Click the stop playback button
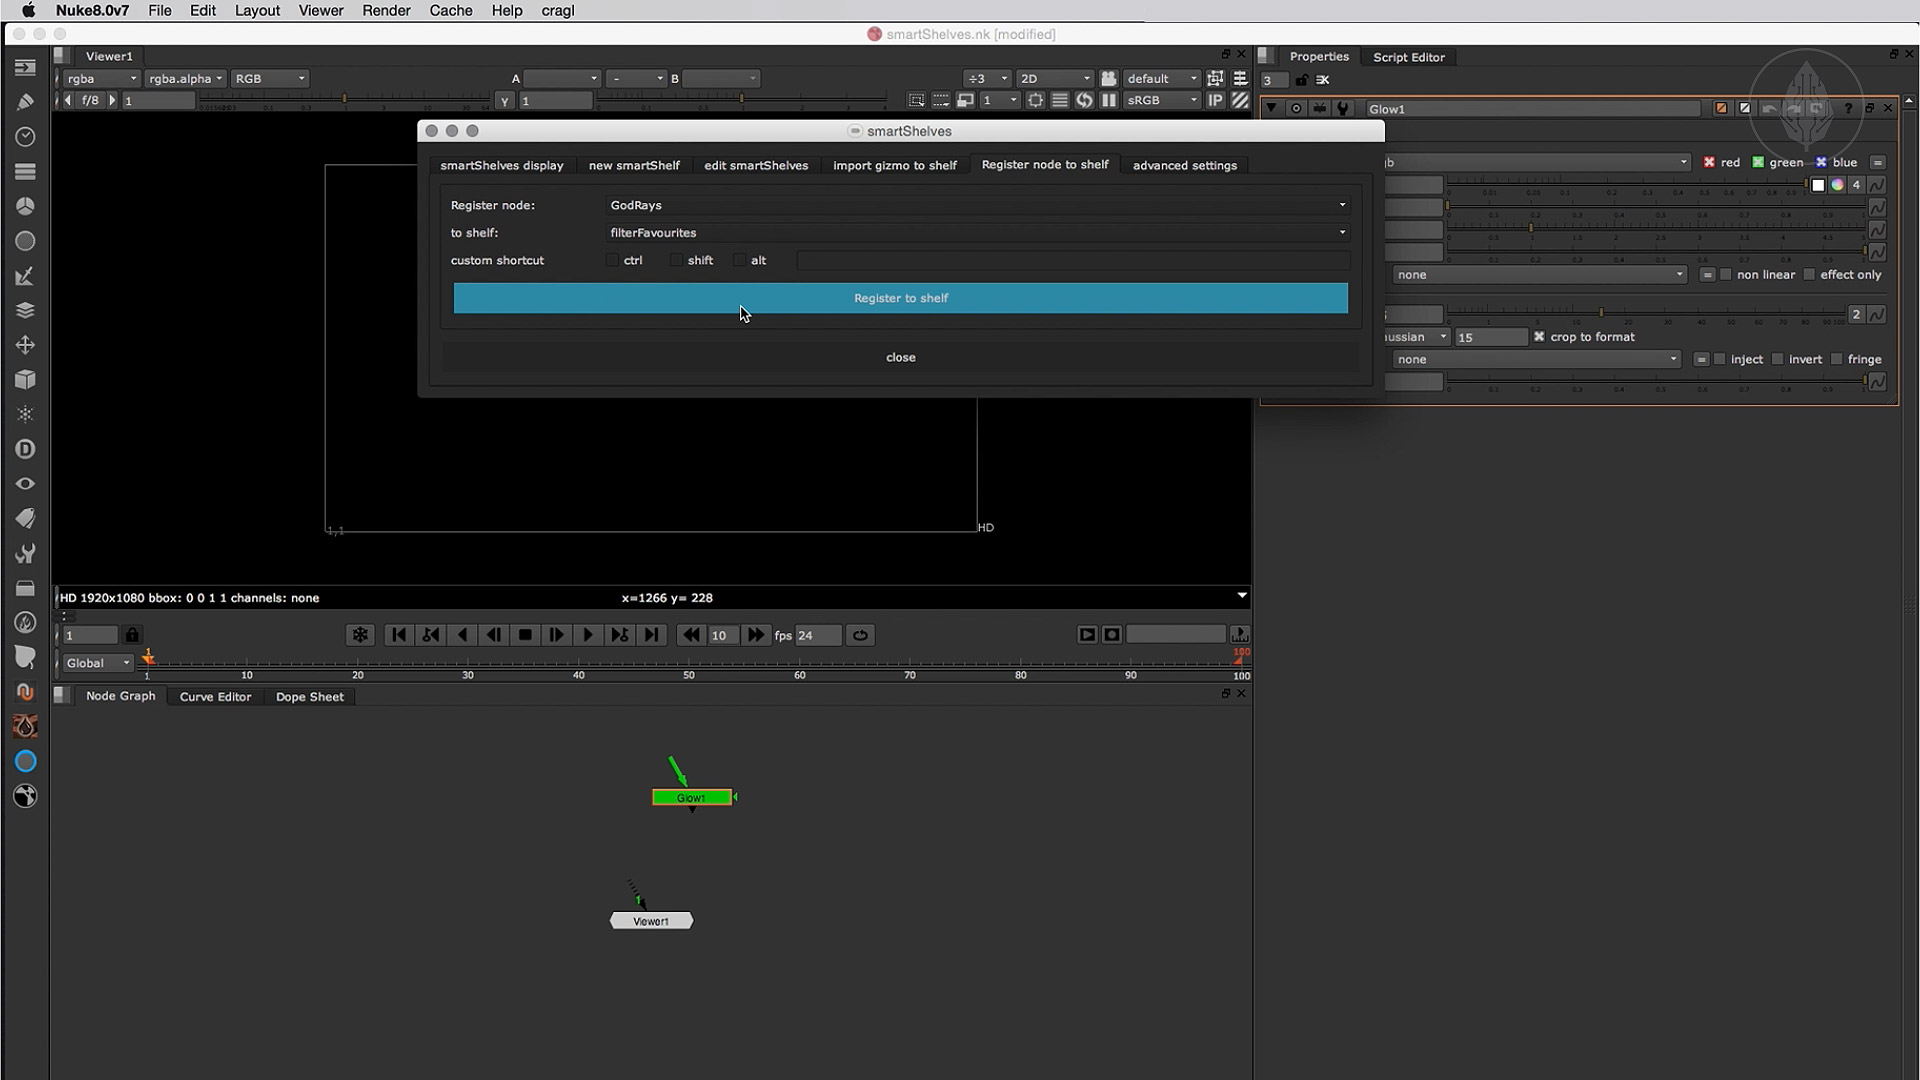Viewport: 1920px width, 1080px height. tap(525, 635)
